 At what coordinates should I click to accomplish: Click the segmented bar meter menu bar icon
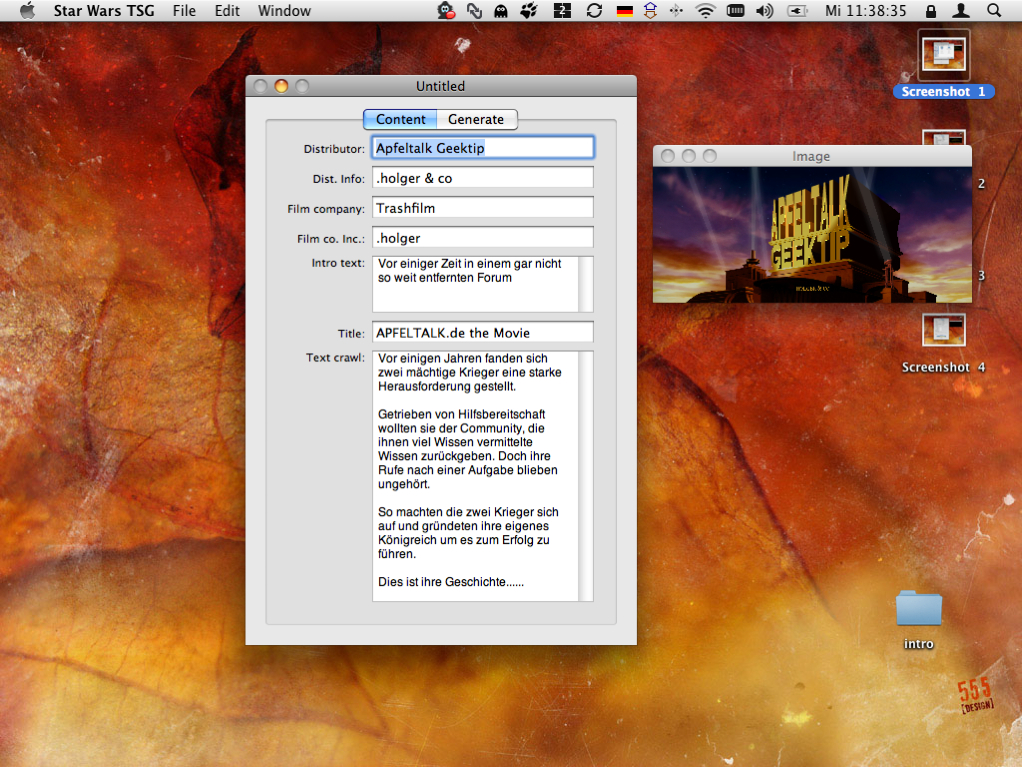tap(735, 10)
